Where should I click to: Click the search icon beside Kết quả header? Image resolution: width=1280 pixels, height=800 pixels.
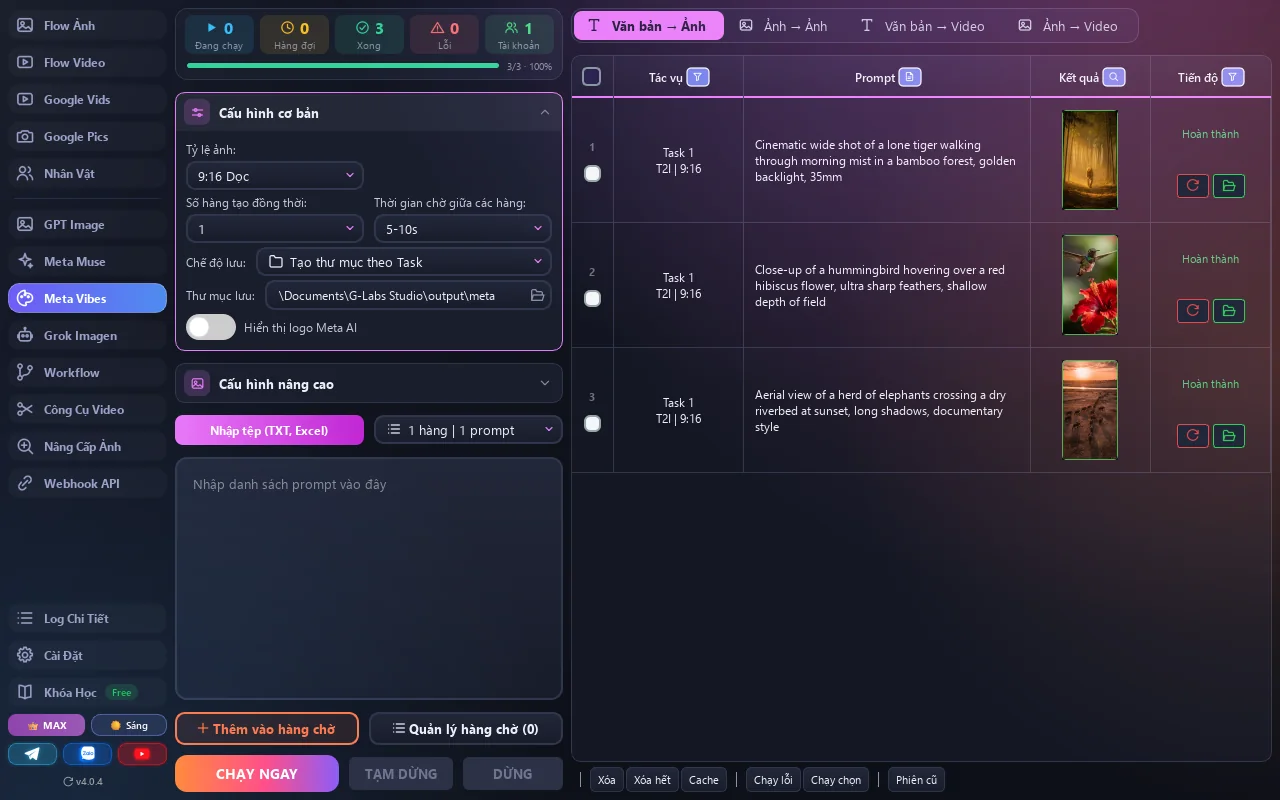tap(1113, 77)
